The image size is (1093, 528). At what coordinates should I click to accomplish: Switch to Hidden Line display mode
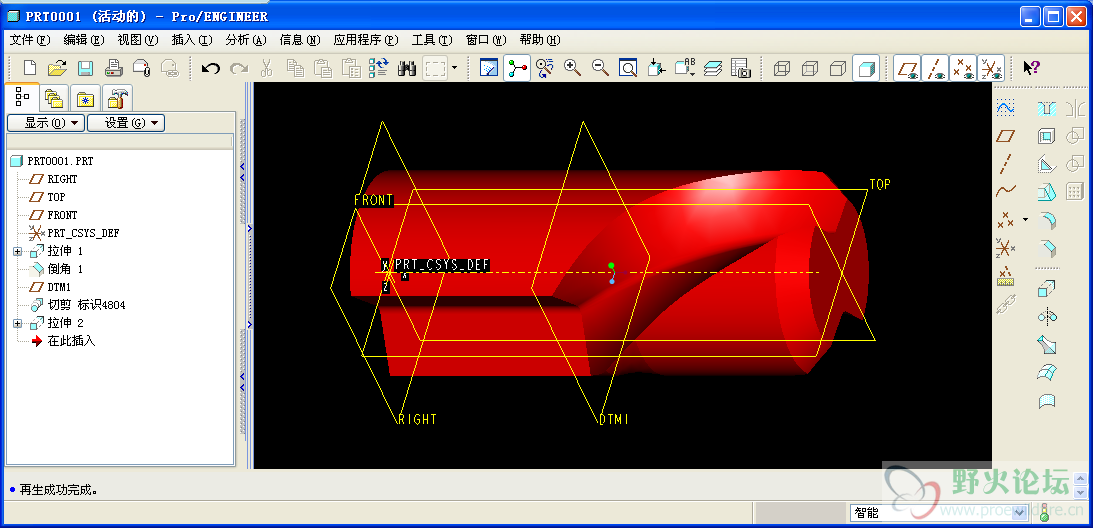click(810, 68)
